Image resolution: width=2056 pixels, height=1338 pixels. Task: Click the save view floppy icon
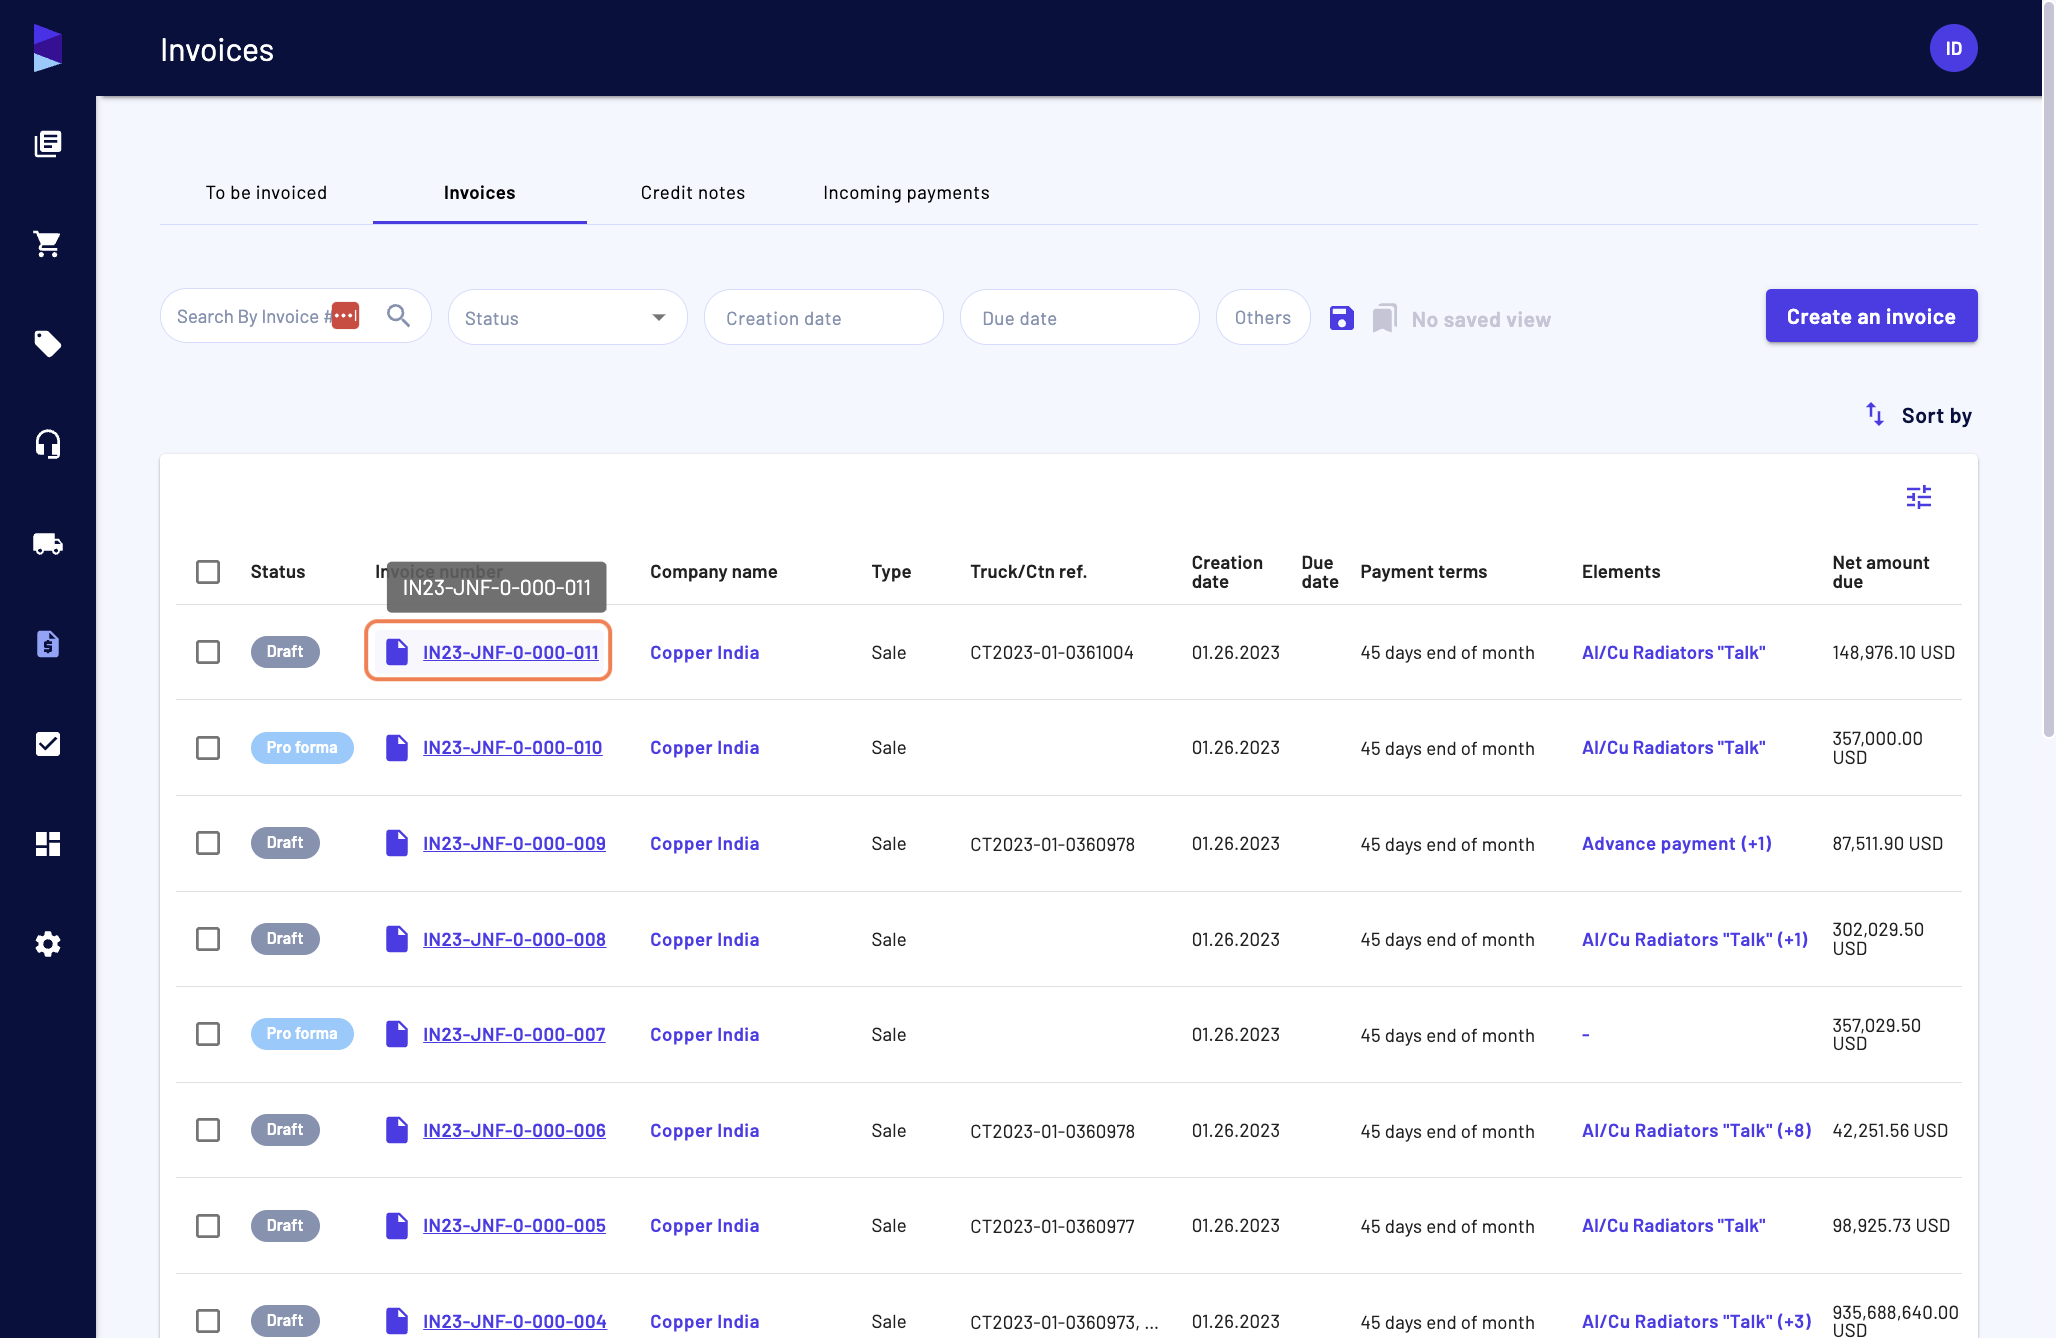tap(1341, 318)
